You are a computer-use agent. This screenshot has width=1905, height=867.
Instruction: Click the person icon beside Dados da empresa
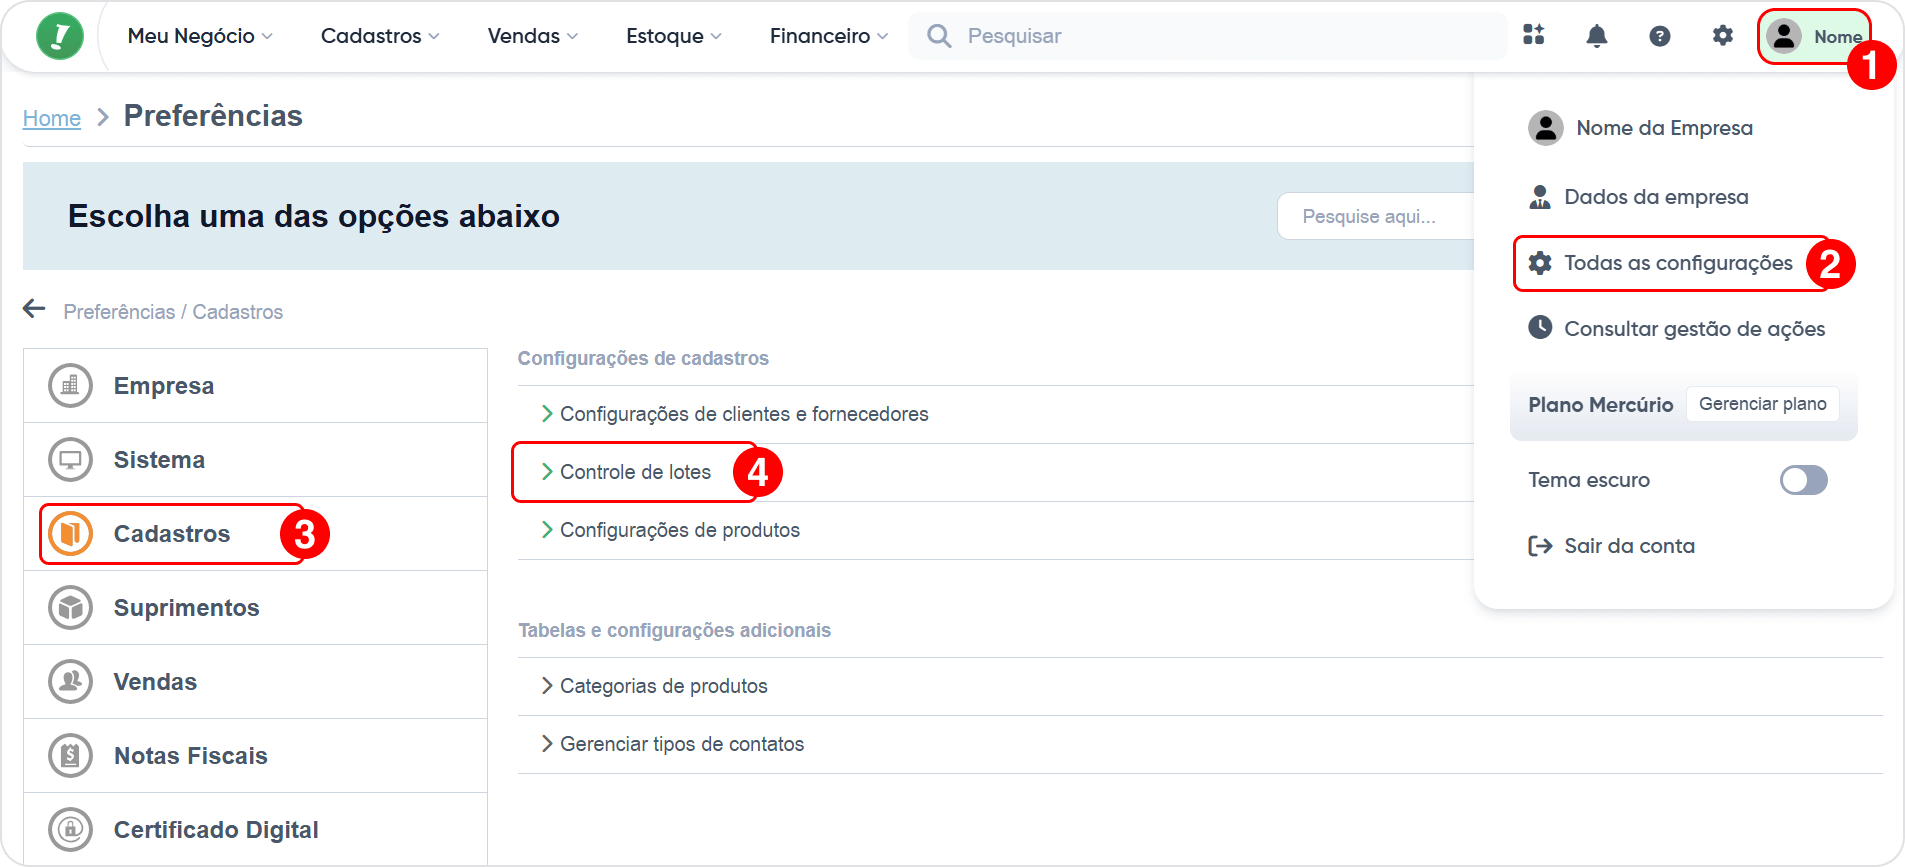point(1540,197)
